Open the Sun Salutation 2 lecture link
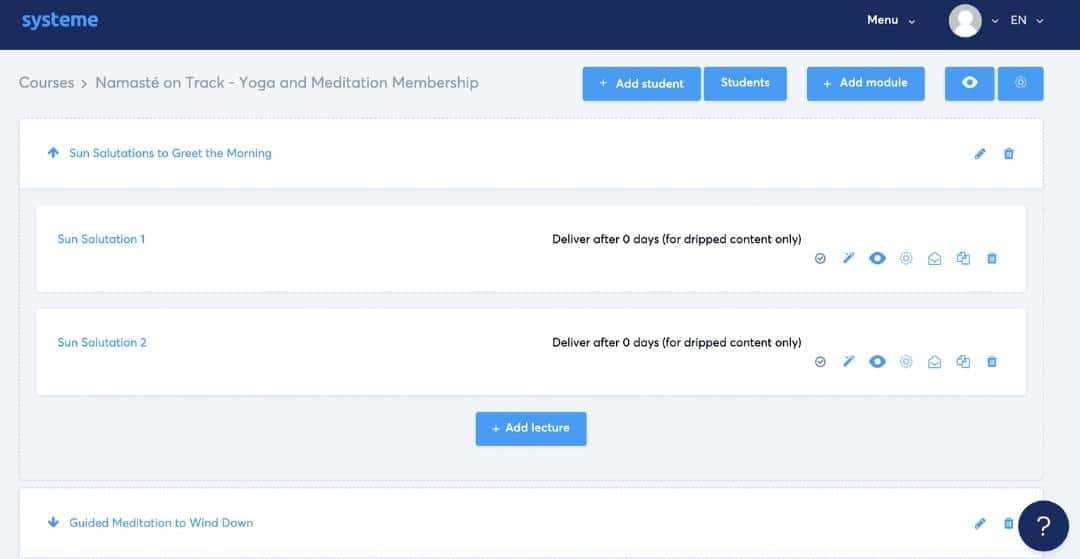This screenshot has height=559, width=1080. tap(102, 343)
